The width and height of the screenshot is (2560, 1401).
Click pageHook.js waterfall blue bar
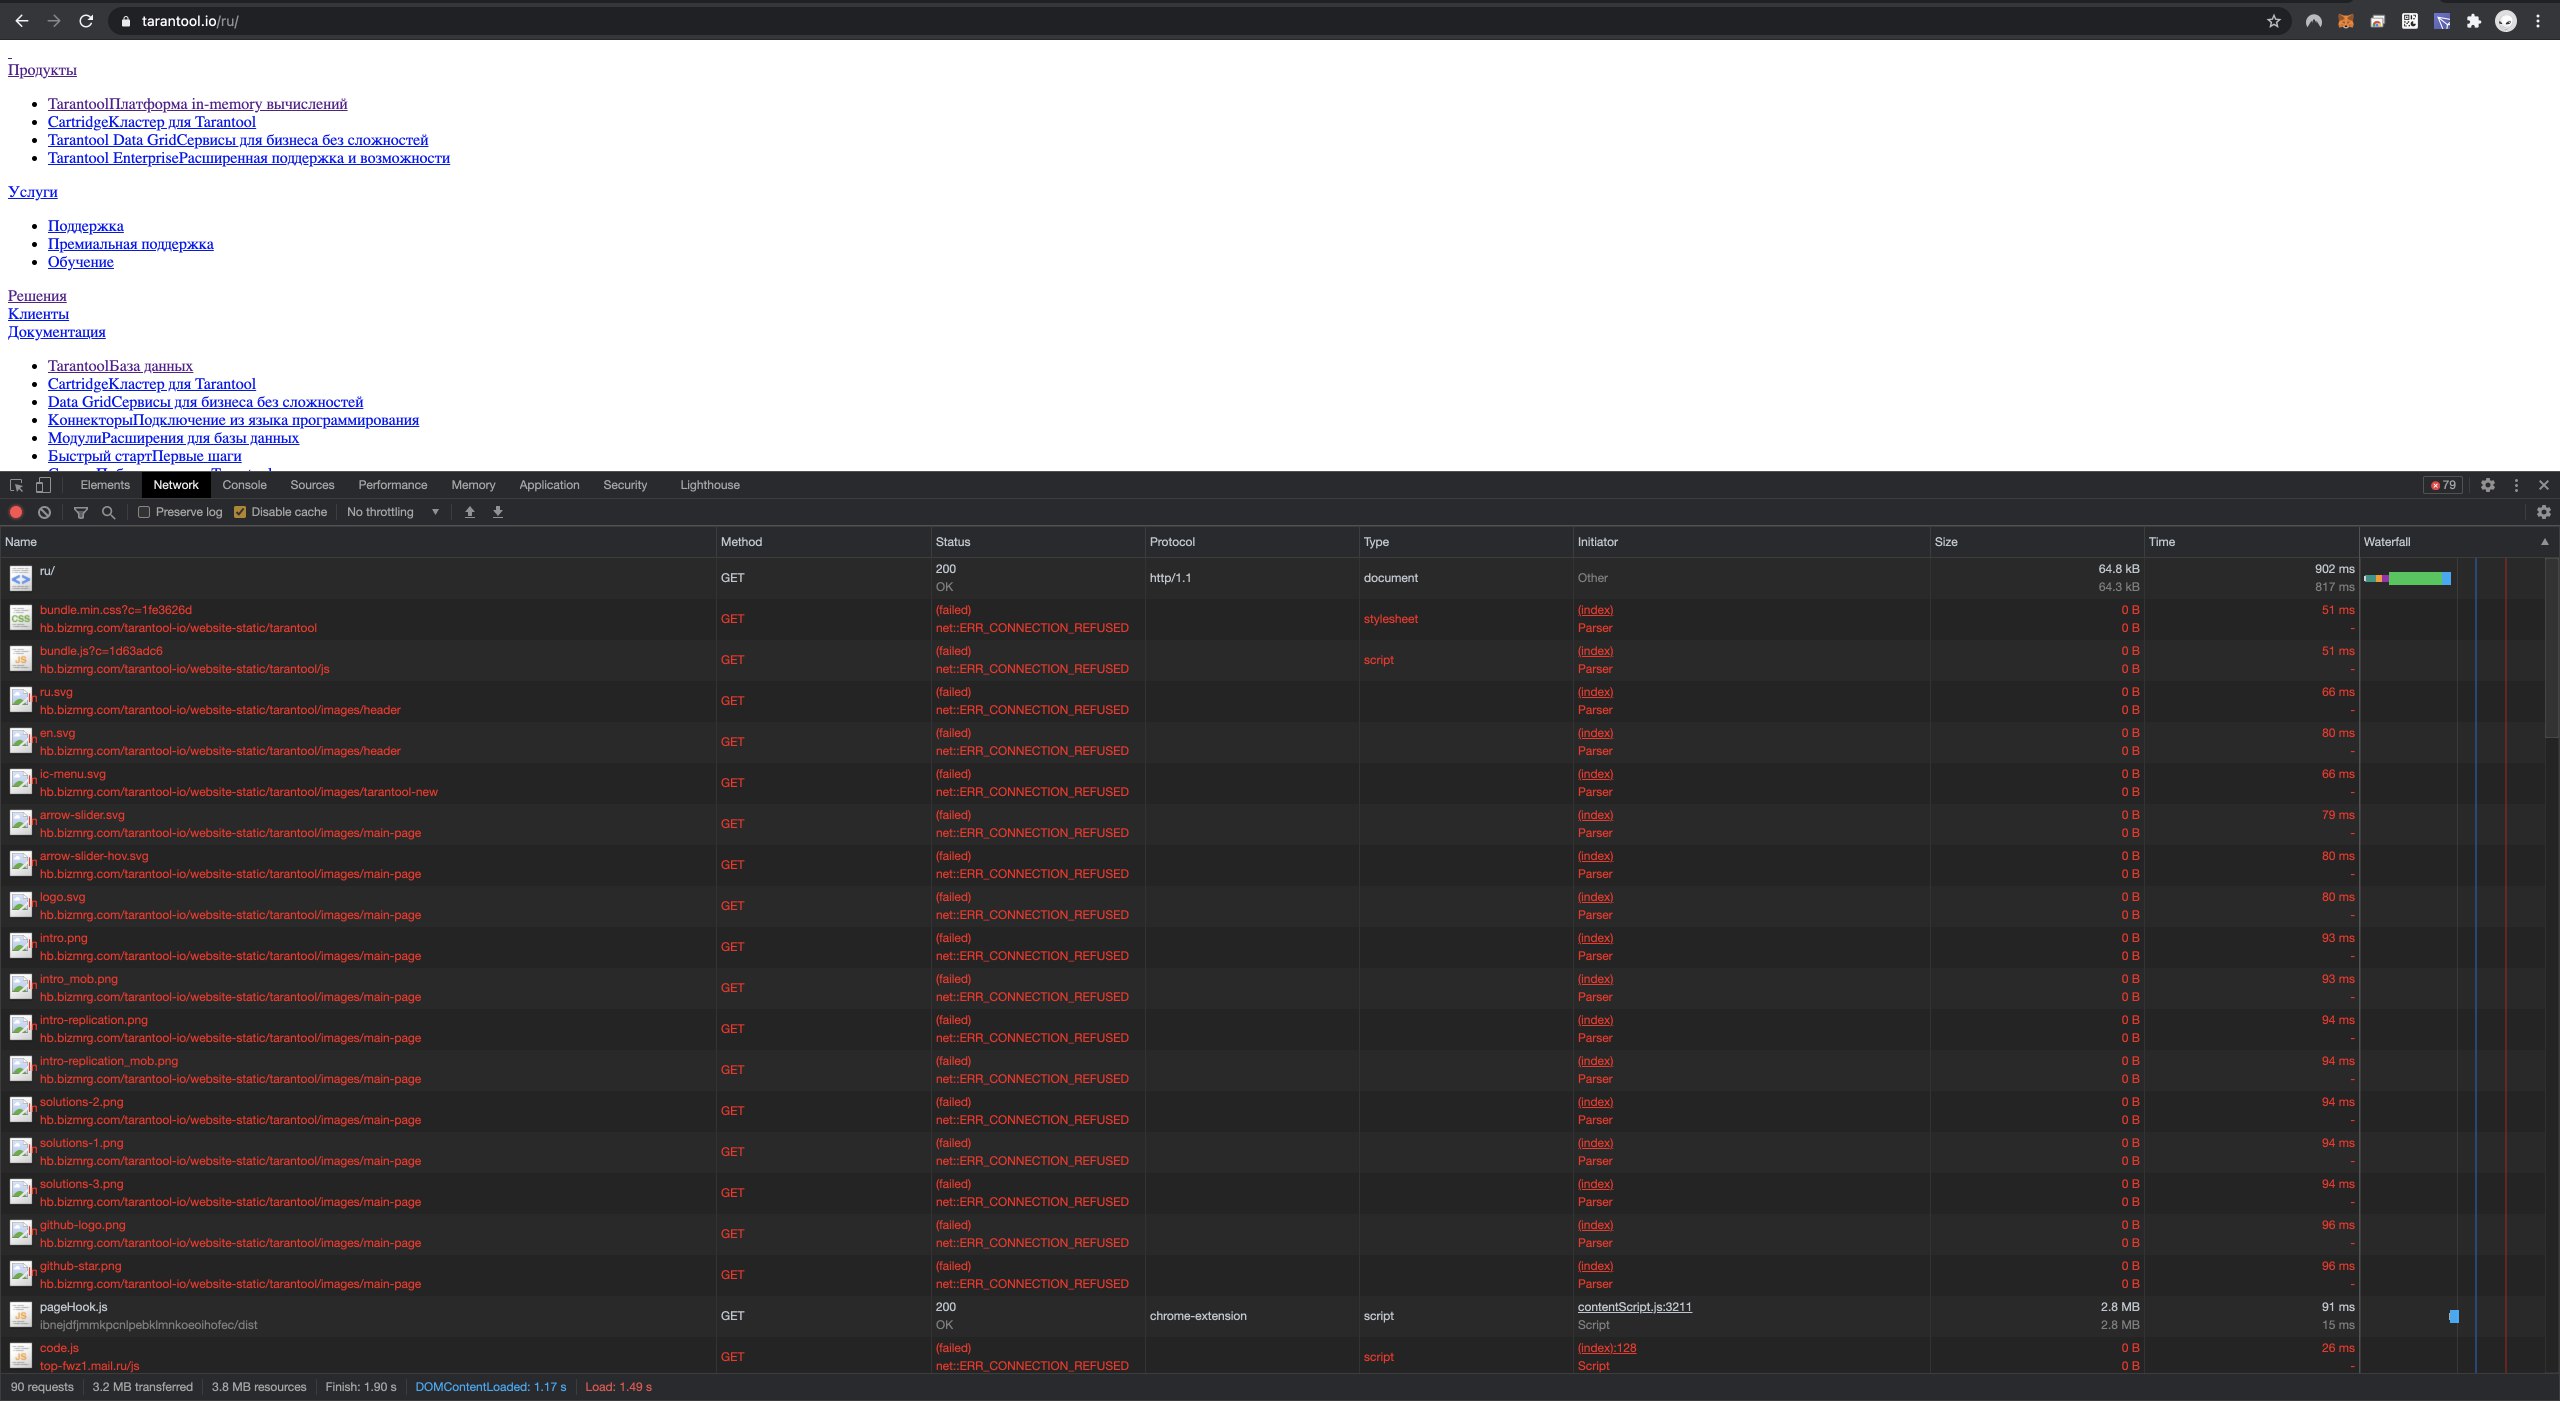click(x=2454, y=1316)
